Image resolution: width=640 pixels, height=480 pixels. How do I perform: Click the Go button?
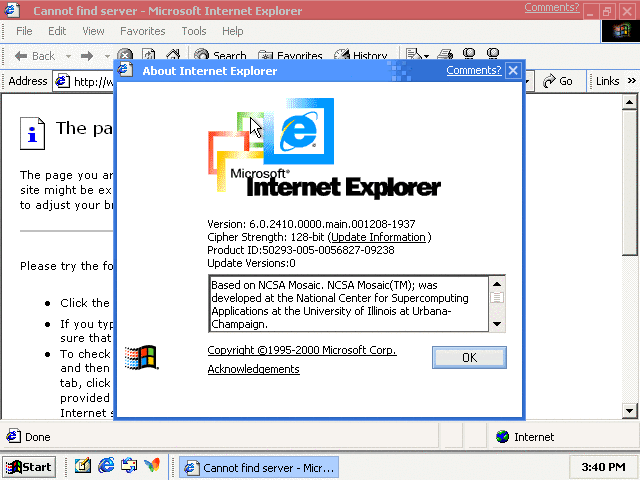tap(558, 81)
